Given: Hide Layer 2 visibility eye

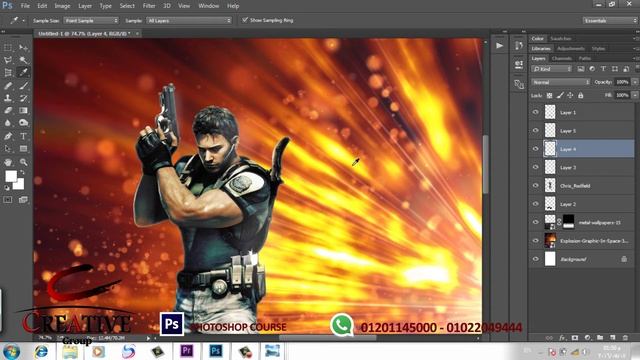Looking at the screenshot, I should 536,204.
